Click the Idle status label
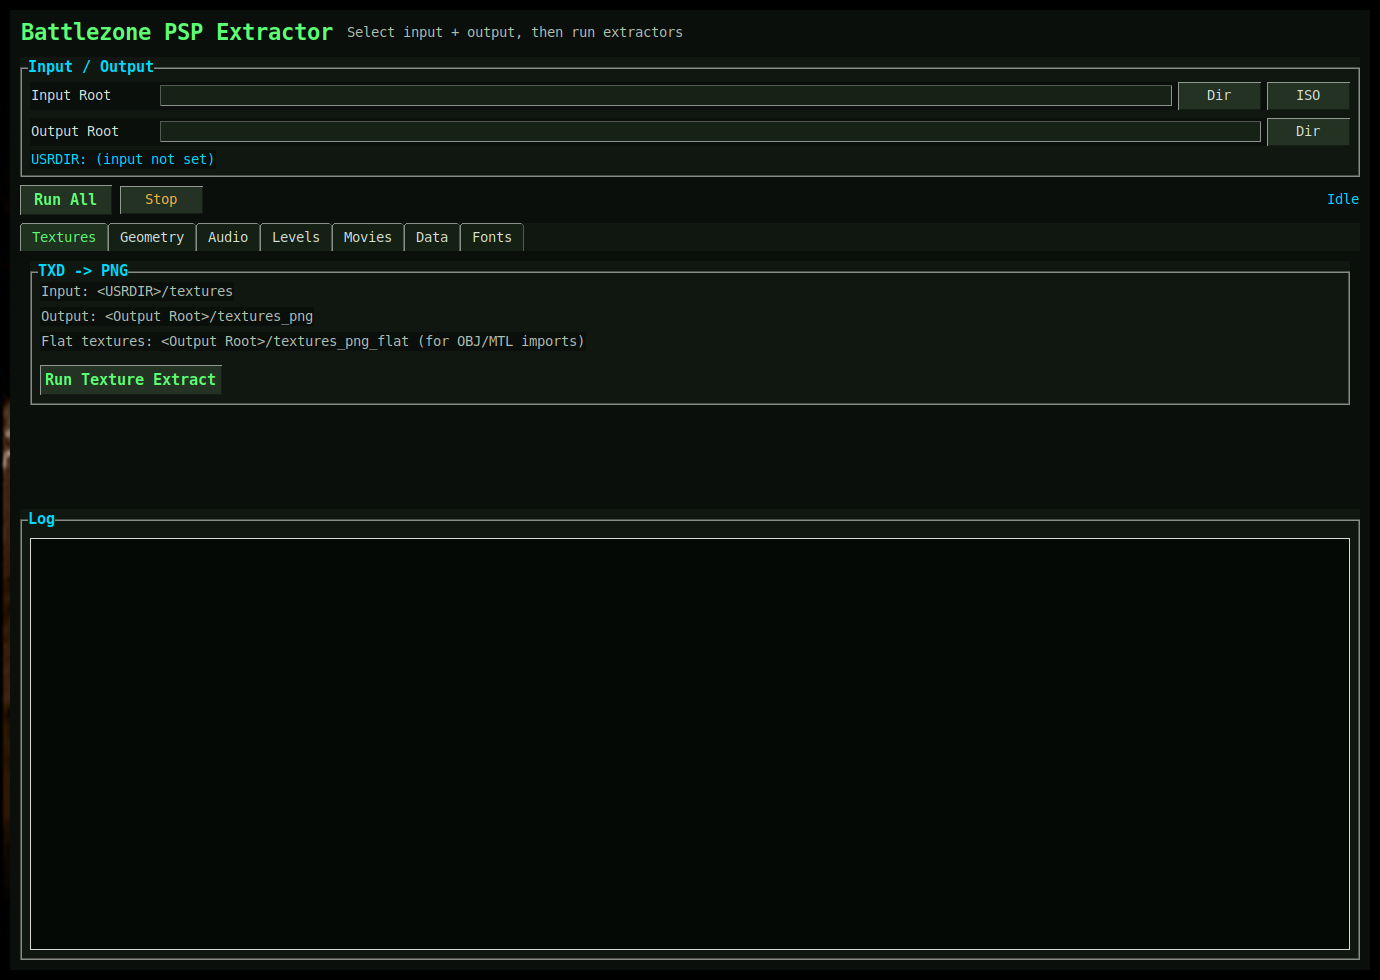This screenshot has height=980, width=1380. 1343,199
